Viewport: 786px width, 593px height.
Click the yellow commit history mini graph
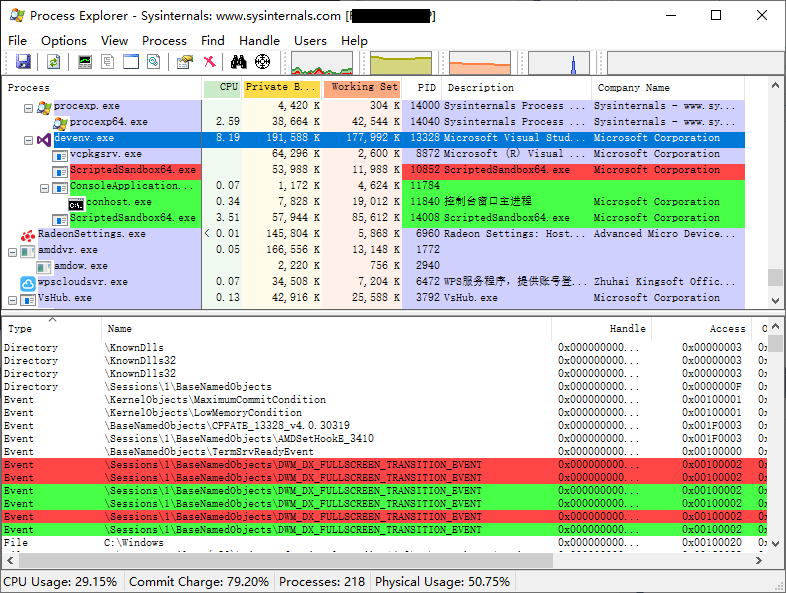coord(401,63)
